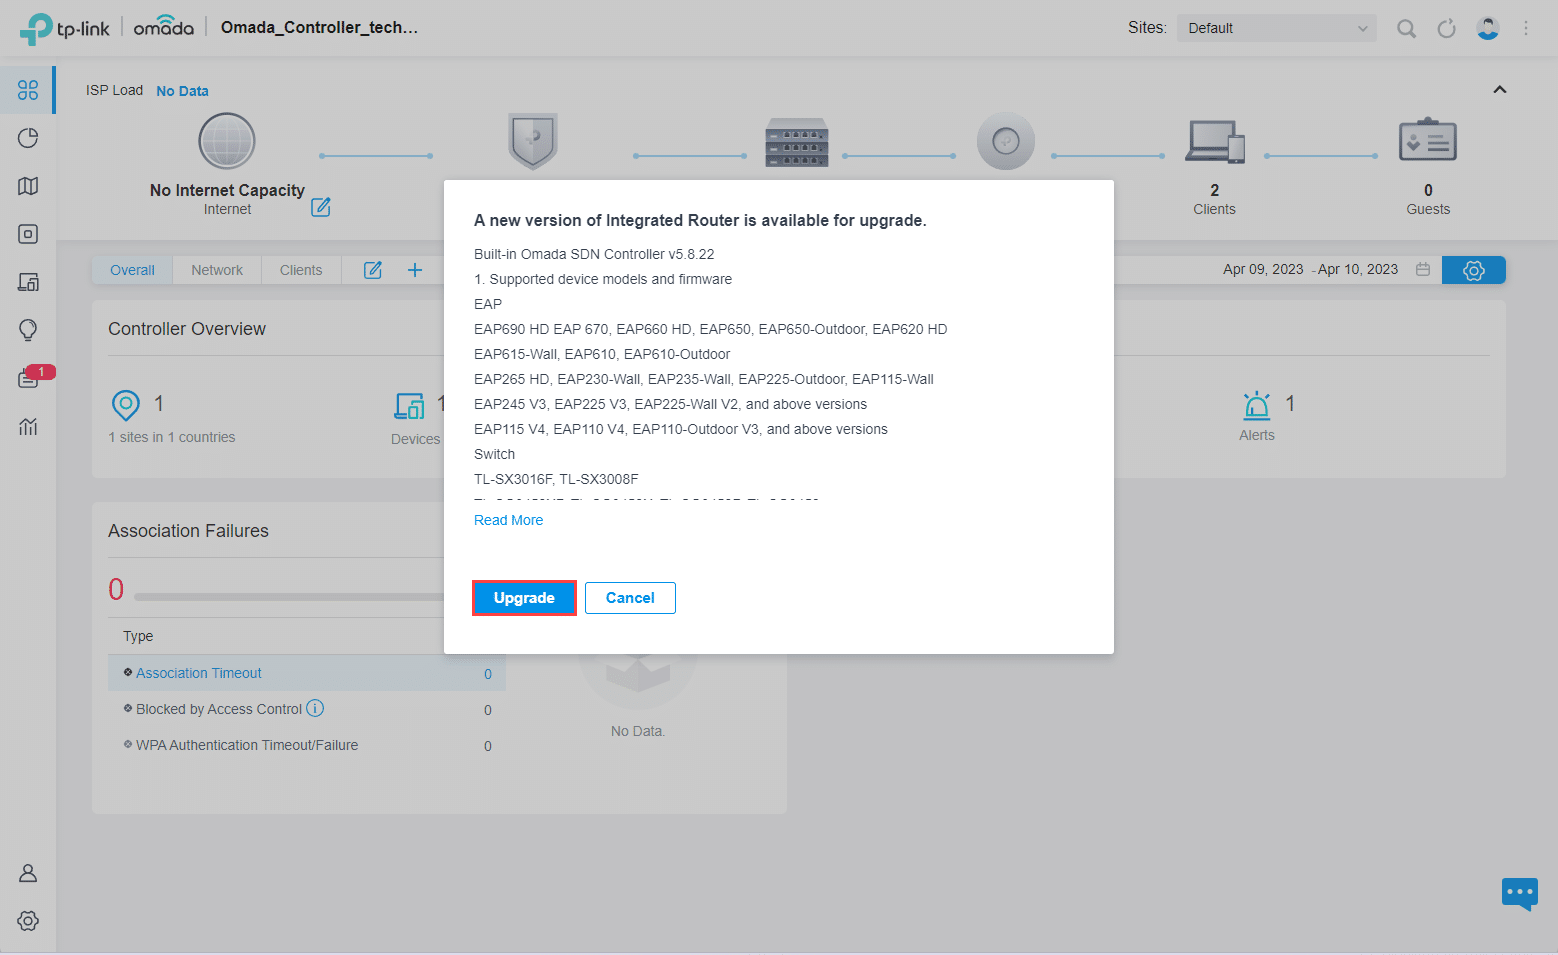This screenshot has width=1558, height=955.
Task: Expand the Sites Default dropdown
Action: point(1277,28)
